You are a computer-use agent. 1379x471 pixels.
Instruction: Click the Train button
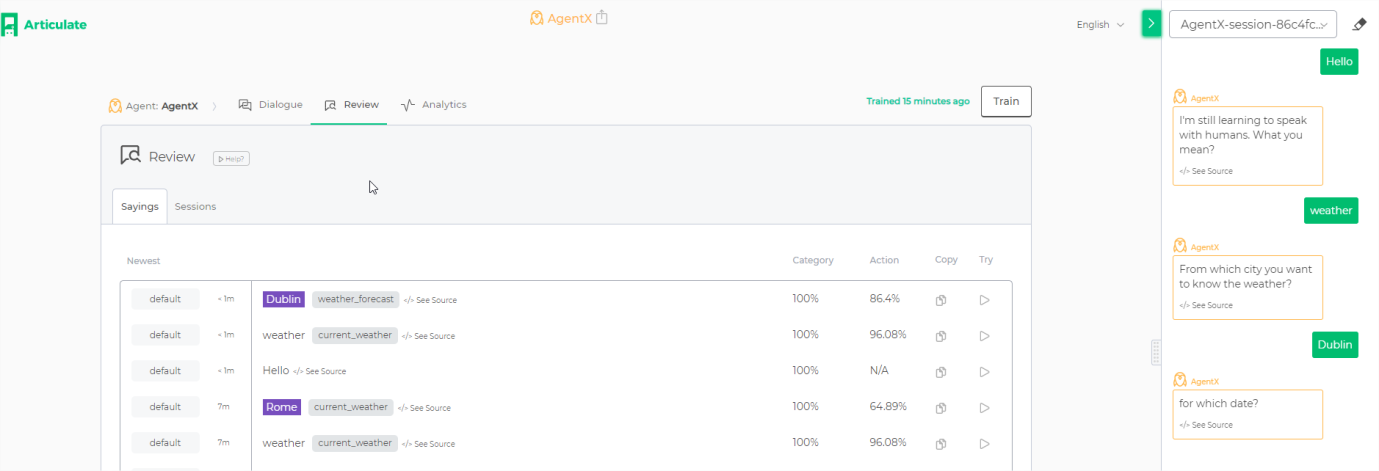[x=1006, y=101]
